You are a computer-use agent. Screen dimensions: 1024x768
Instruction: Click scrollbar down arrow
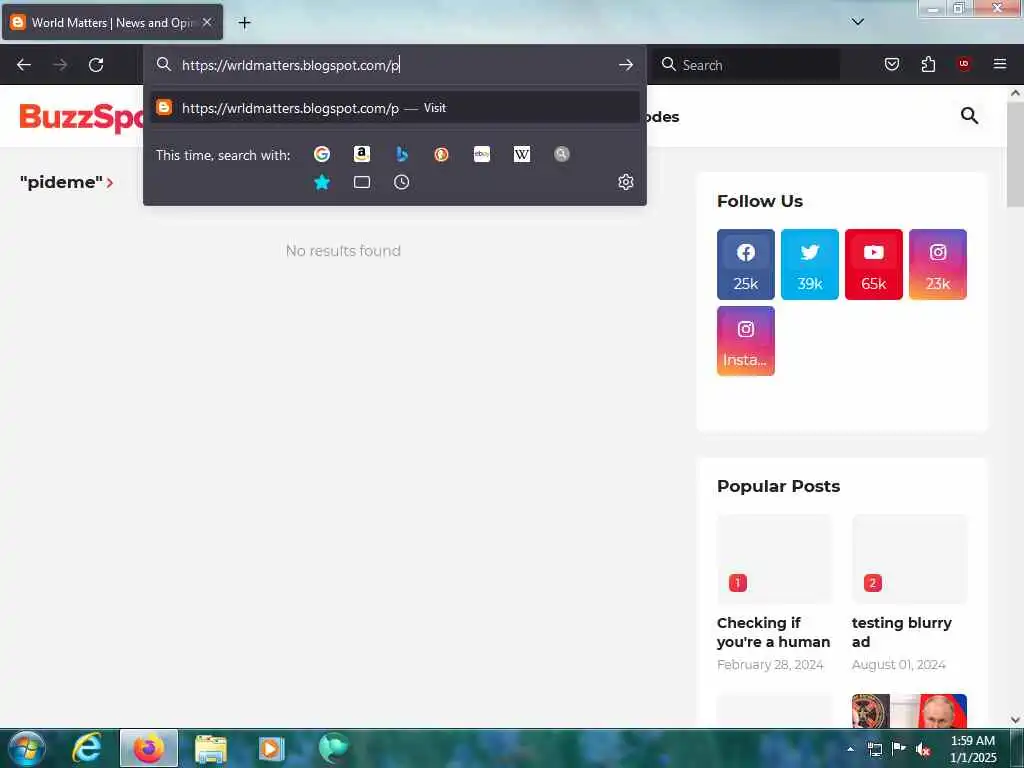pyautogui.click(x=1015, y=720)
